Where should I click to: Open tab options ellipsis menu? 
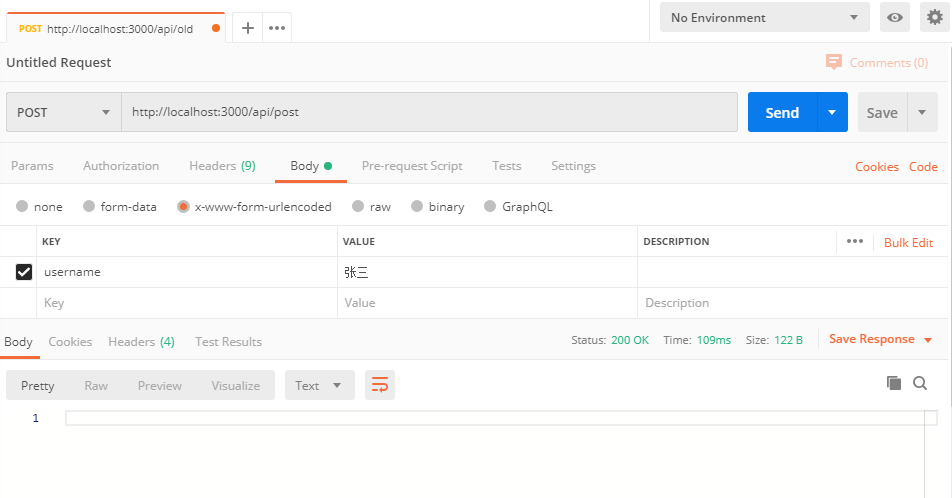[x=277, y=28]
